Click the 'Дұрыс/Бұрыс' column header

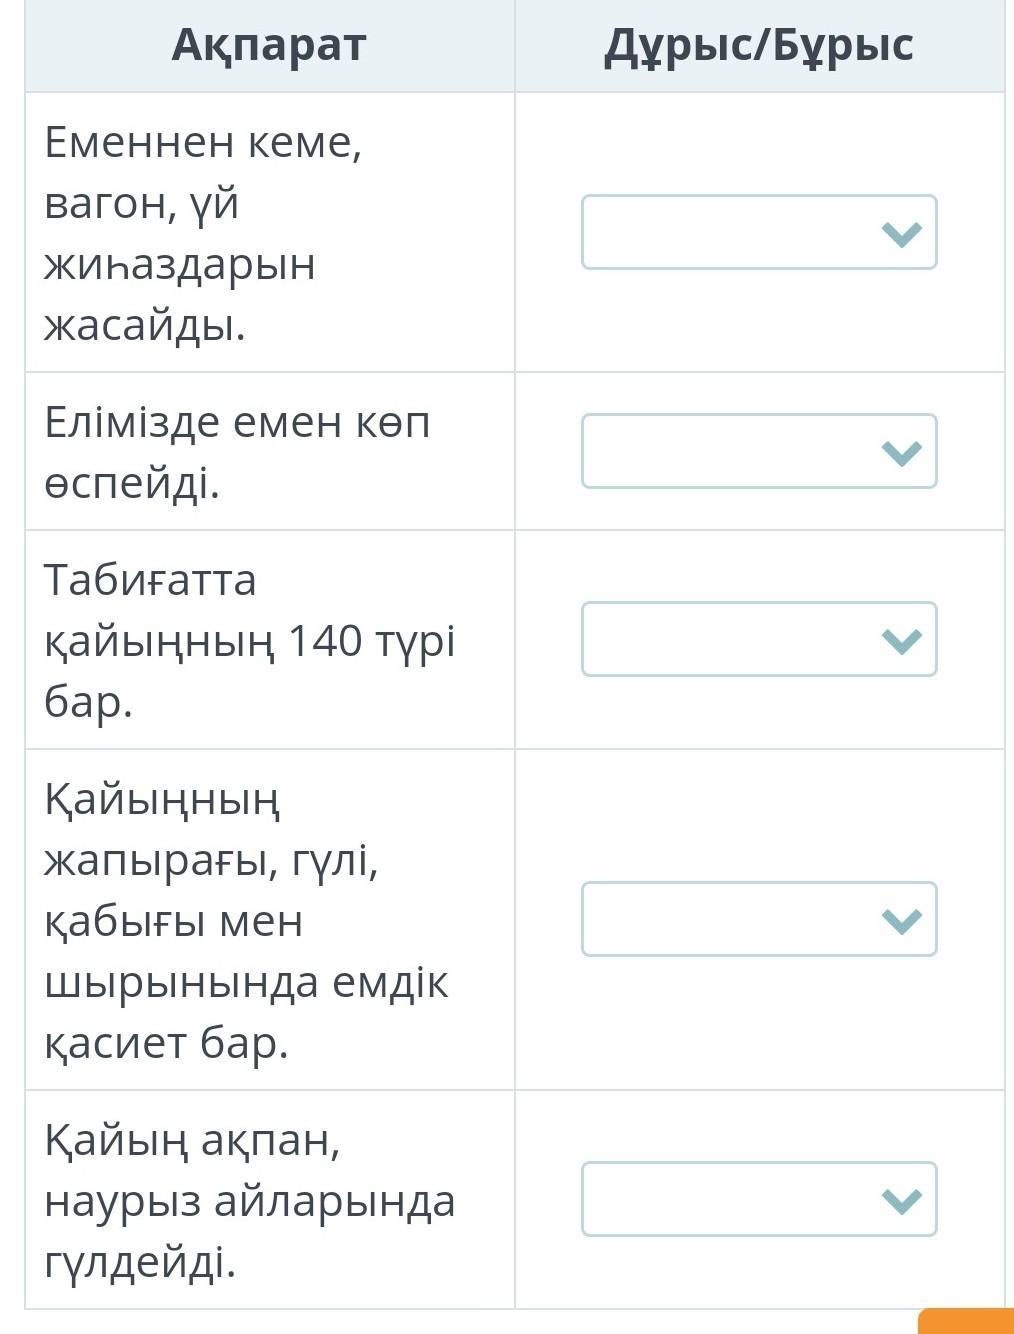tap(758, 45)
